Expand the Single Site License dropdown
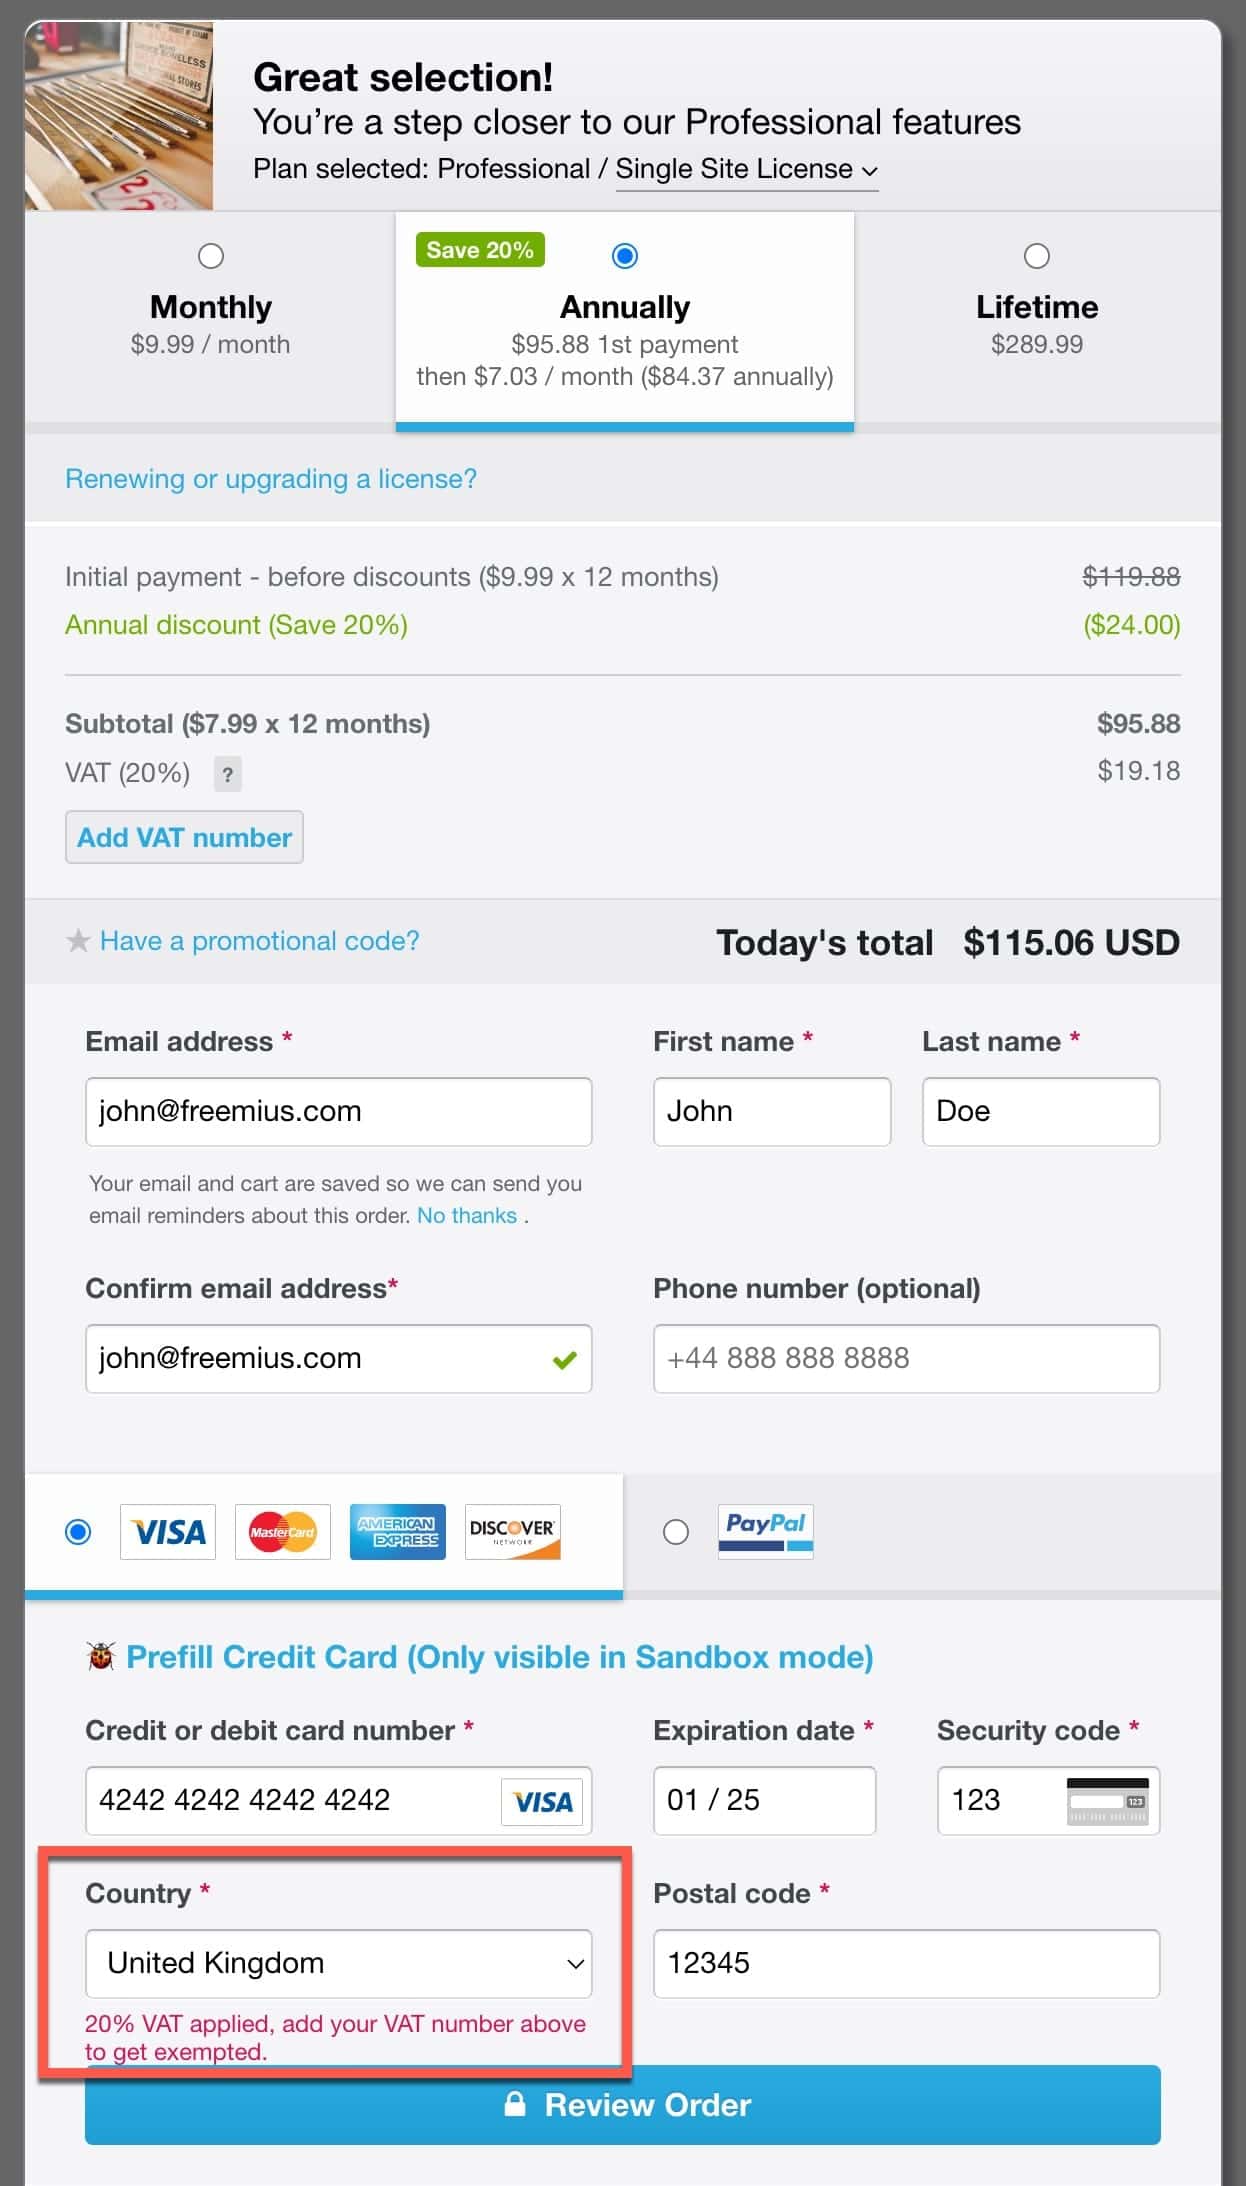The image size is (1246, 2186). click(x=747, y=169)
